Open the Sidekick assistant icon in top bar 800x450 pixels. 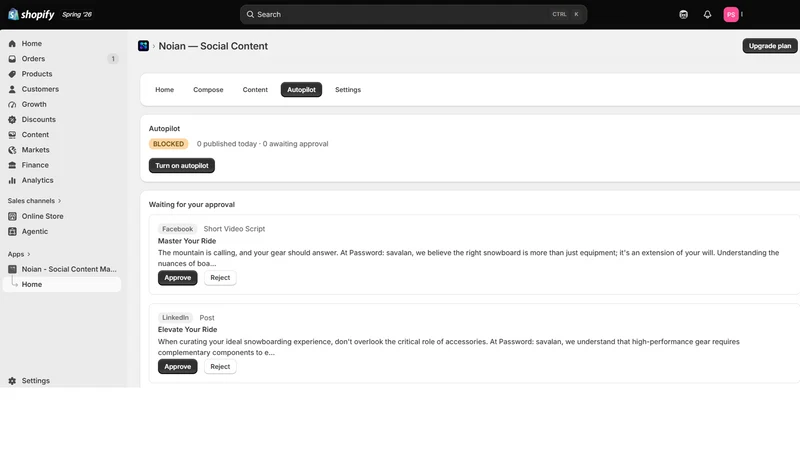click(x=683, y=14)
